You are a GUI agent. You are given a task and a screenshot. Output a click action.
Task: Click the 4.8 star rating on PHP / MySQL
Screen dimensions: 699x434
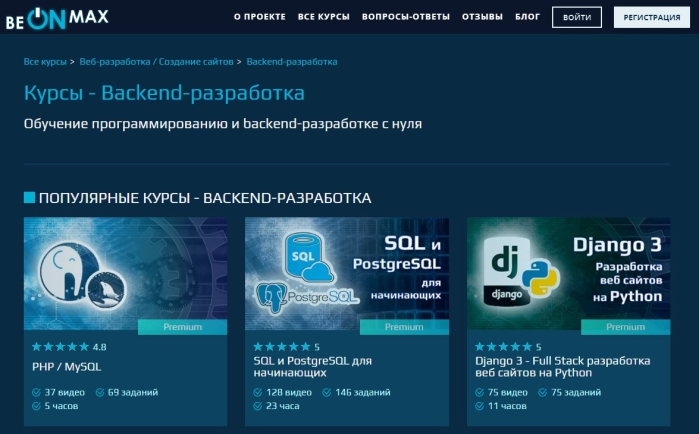click(69, 347)
